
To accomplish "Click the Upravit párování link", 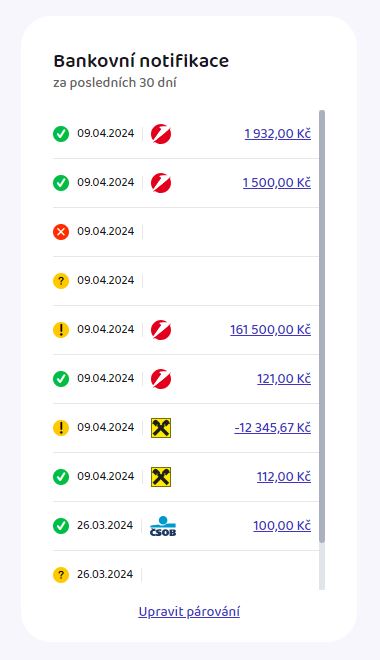I will pyautogui.click(x=189, y=612).
